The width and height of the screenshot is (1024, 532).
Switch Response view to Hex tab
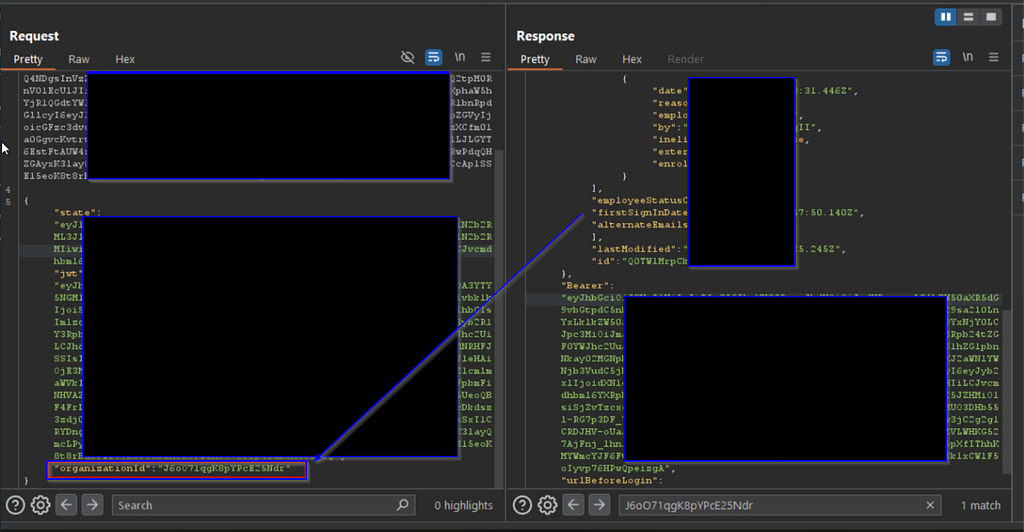[x=632, y=59]
